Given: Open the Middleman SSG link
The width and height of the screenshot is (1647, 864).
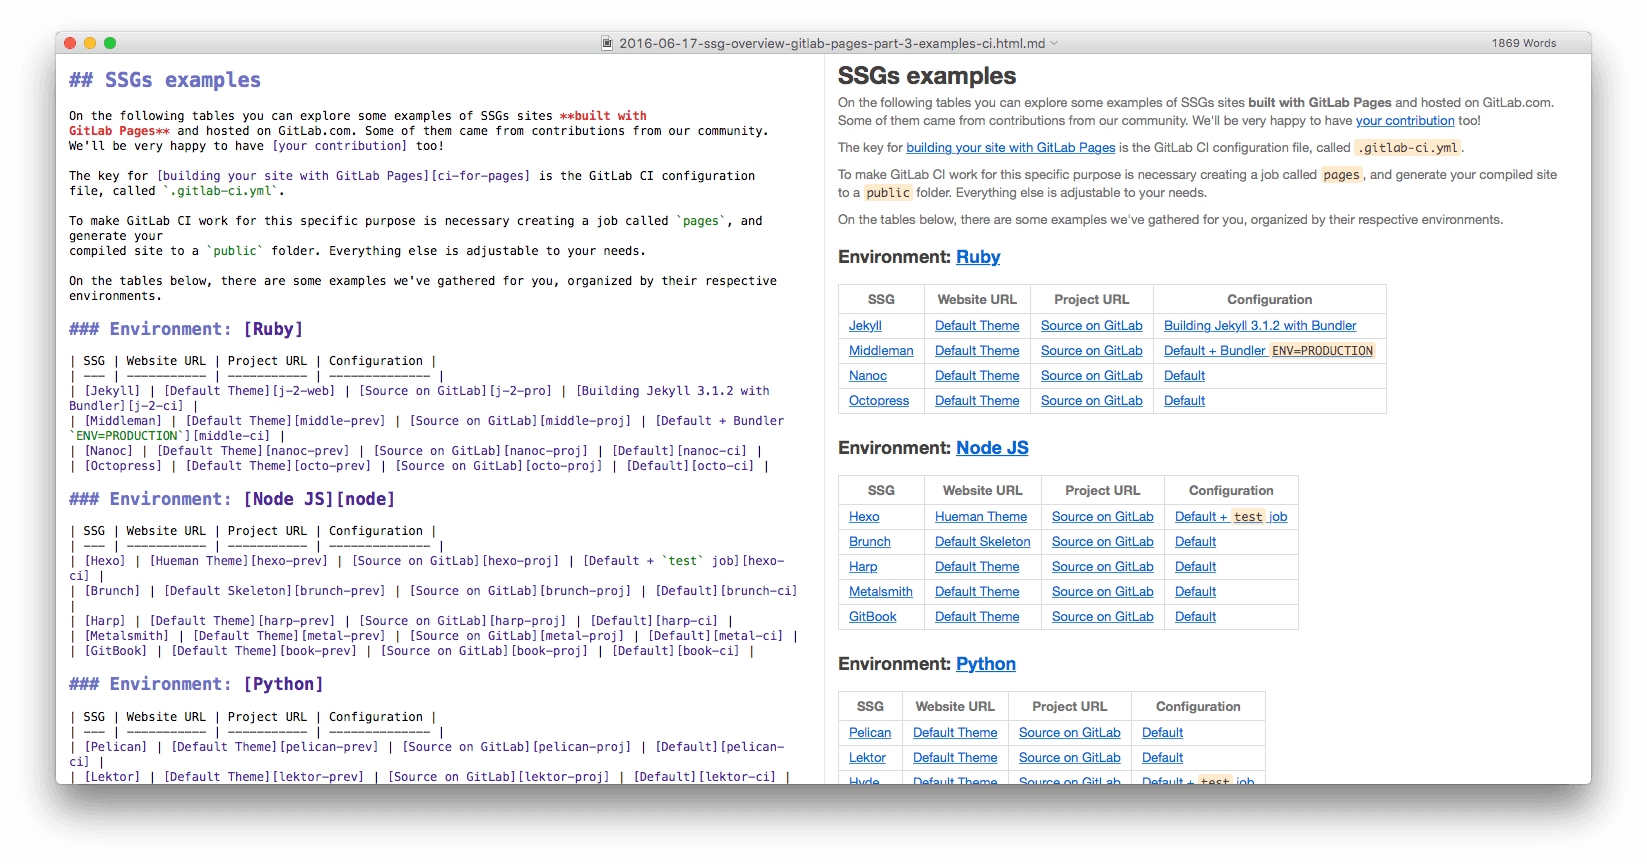Looking at the screenshot, I should coord(881,350).
